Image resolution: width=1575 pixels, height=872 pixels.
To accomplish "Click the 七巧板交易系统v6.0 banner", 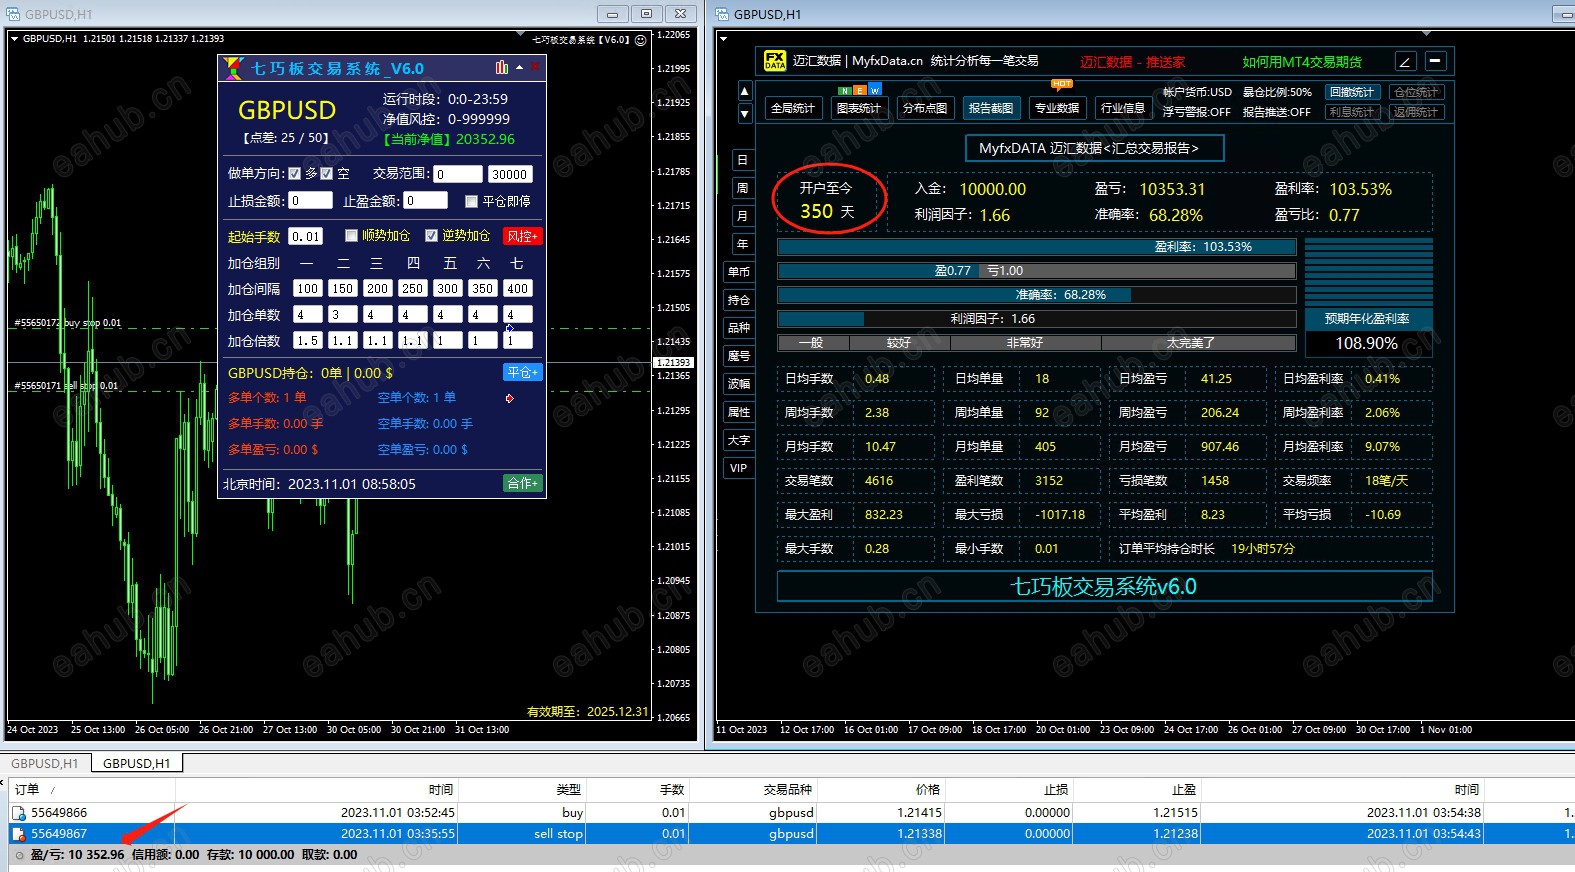I will coord(1104,586).
